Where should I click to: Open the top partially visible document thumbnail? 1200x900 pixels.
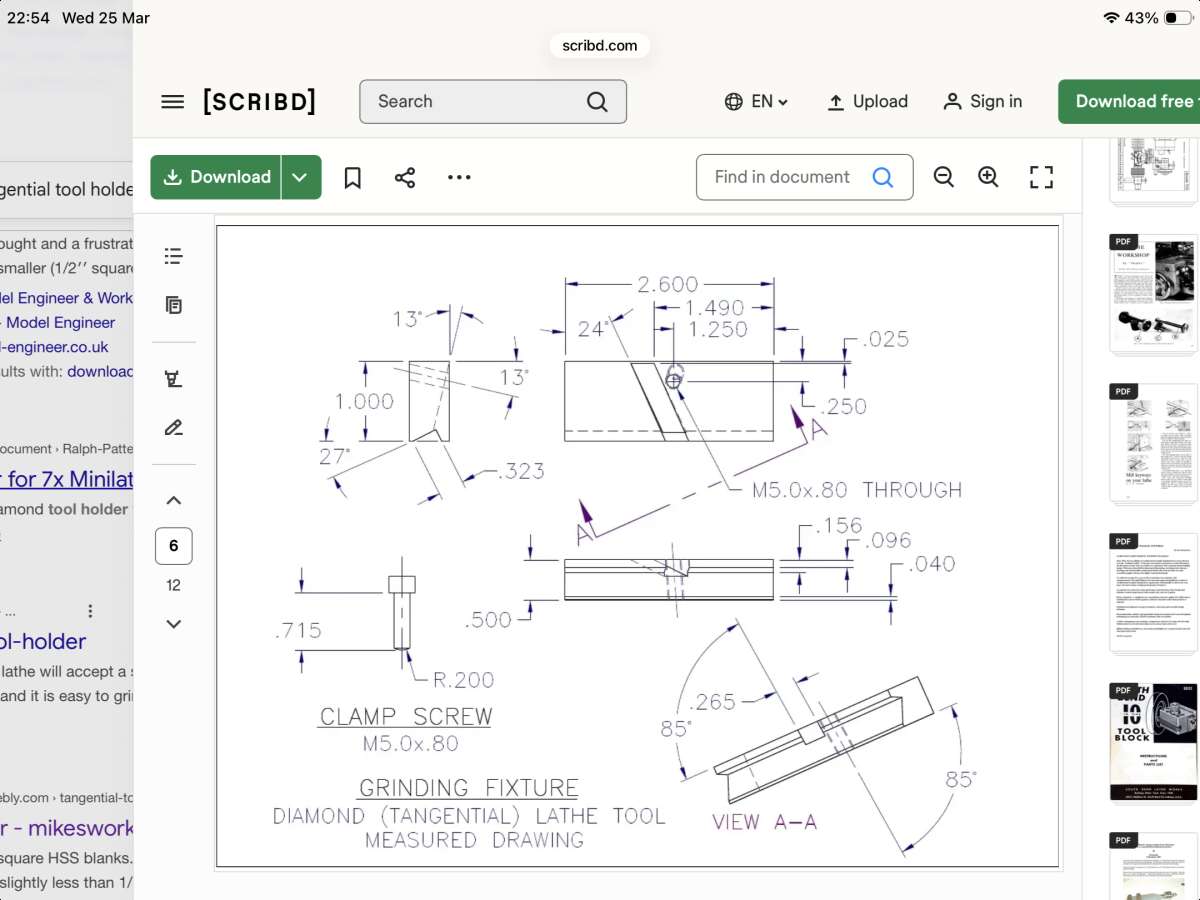tap(1153, 173)
